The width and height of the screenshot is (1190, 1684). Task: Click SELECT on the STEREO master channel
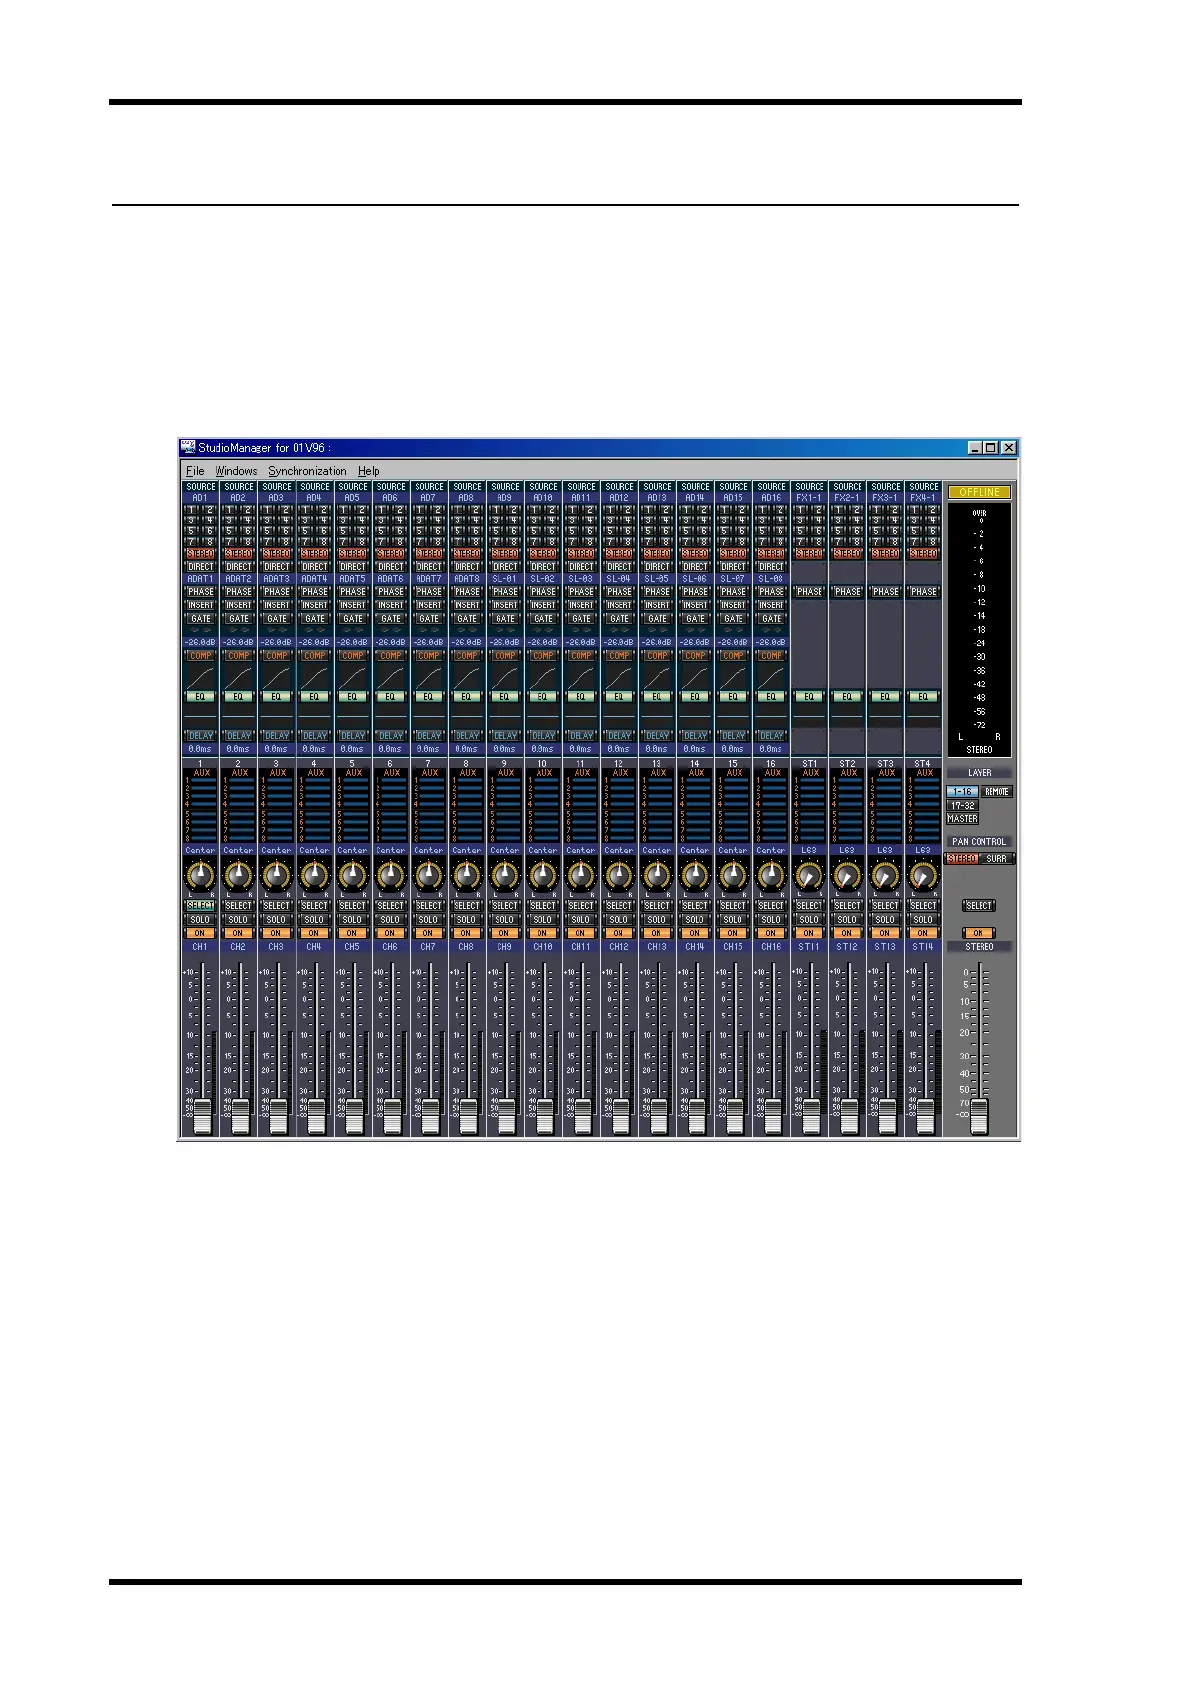click(979, 906)
